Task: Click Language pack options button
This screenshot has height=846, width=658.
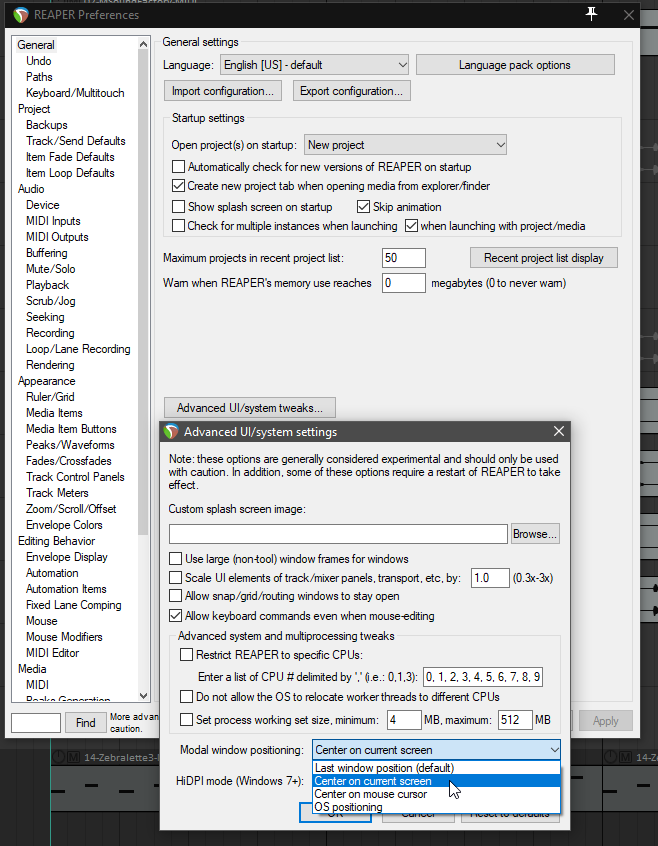Action: coord(515,65)
